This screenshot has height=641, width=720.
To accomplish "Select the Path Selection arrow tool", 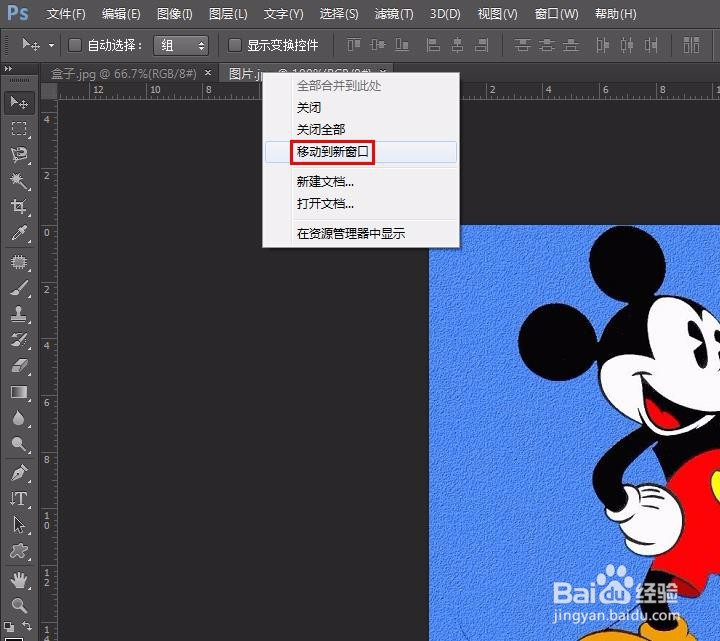I will coord(19,525).
